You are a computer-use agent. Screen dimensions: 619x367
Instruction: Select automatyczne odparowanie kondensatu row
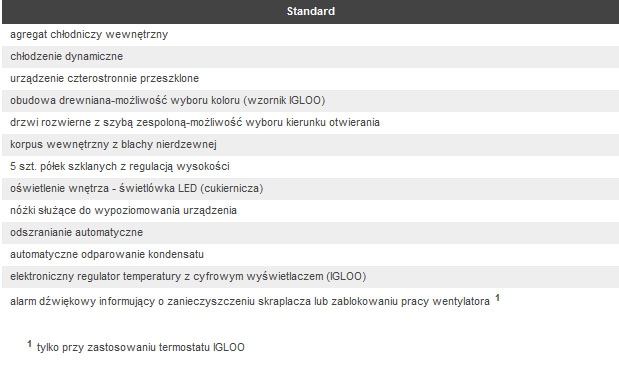pos(310,255)
